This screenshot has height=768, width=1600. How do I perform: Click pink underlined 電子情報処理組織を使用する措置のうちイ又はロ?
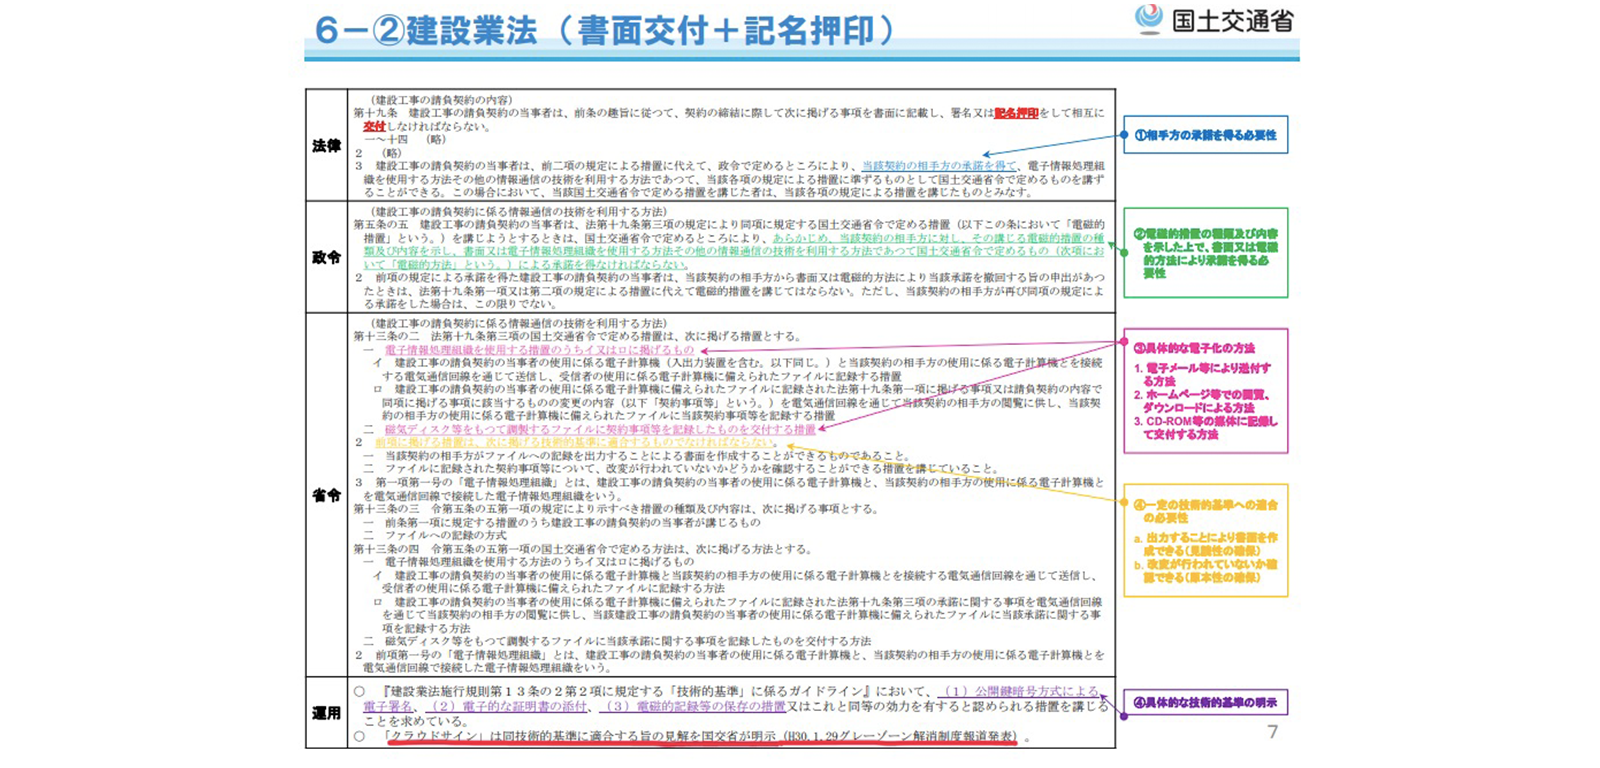coord(539,351)
